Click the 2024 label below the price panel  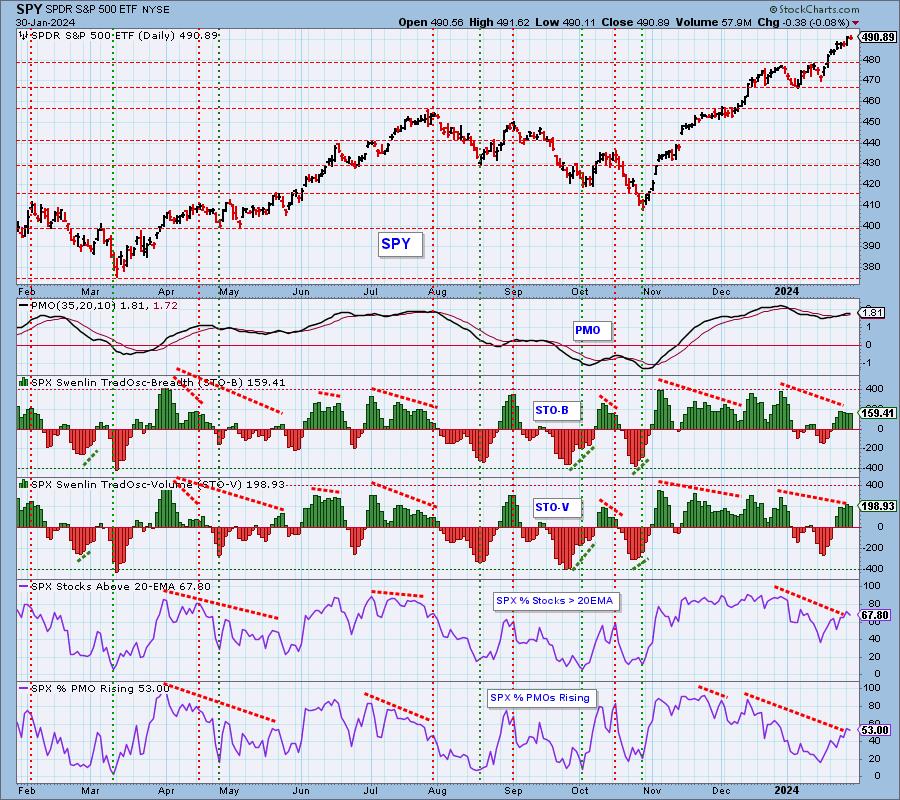coord(786,292)
